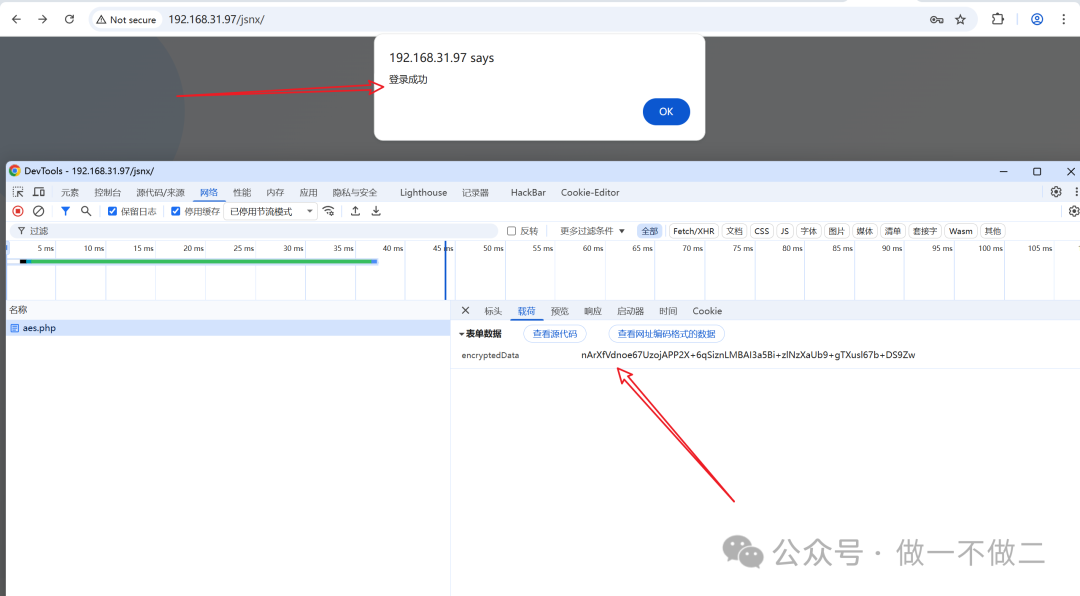Viewport: 1080px width, 596px height.
Task: Select the aes.php request row
Action: tap(228, 328)
